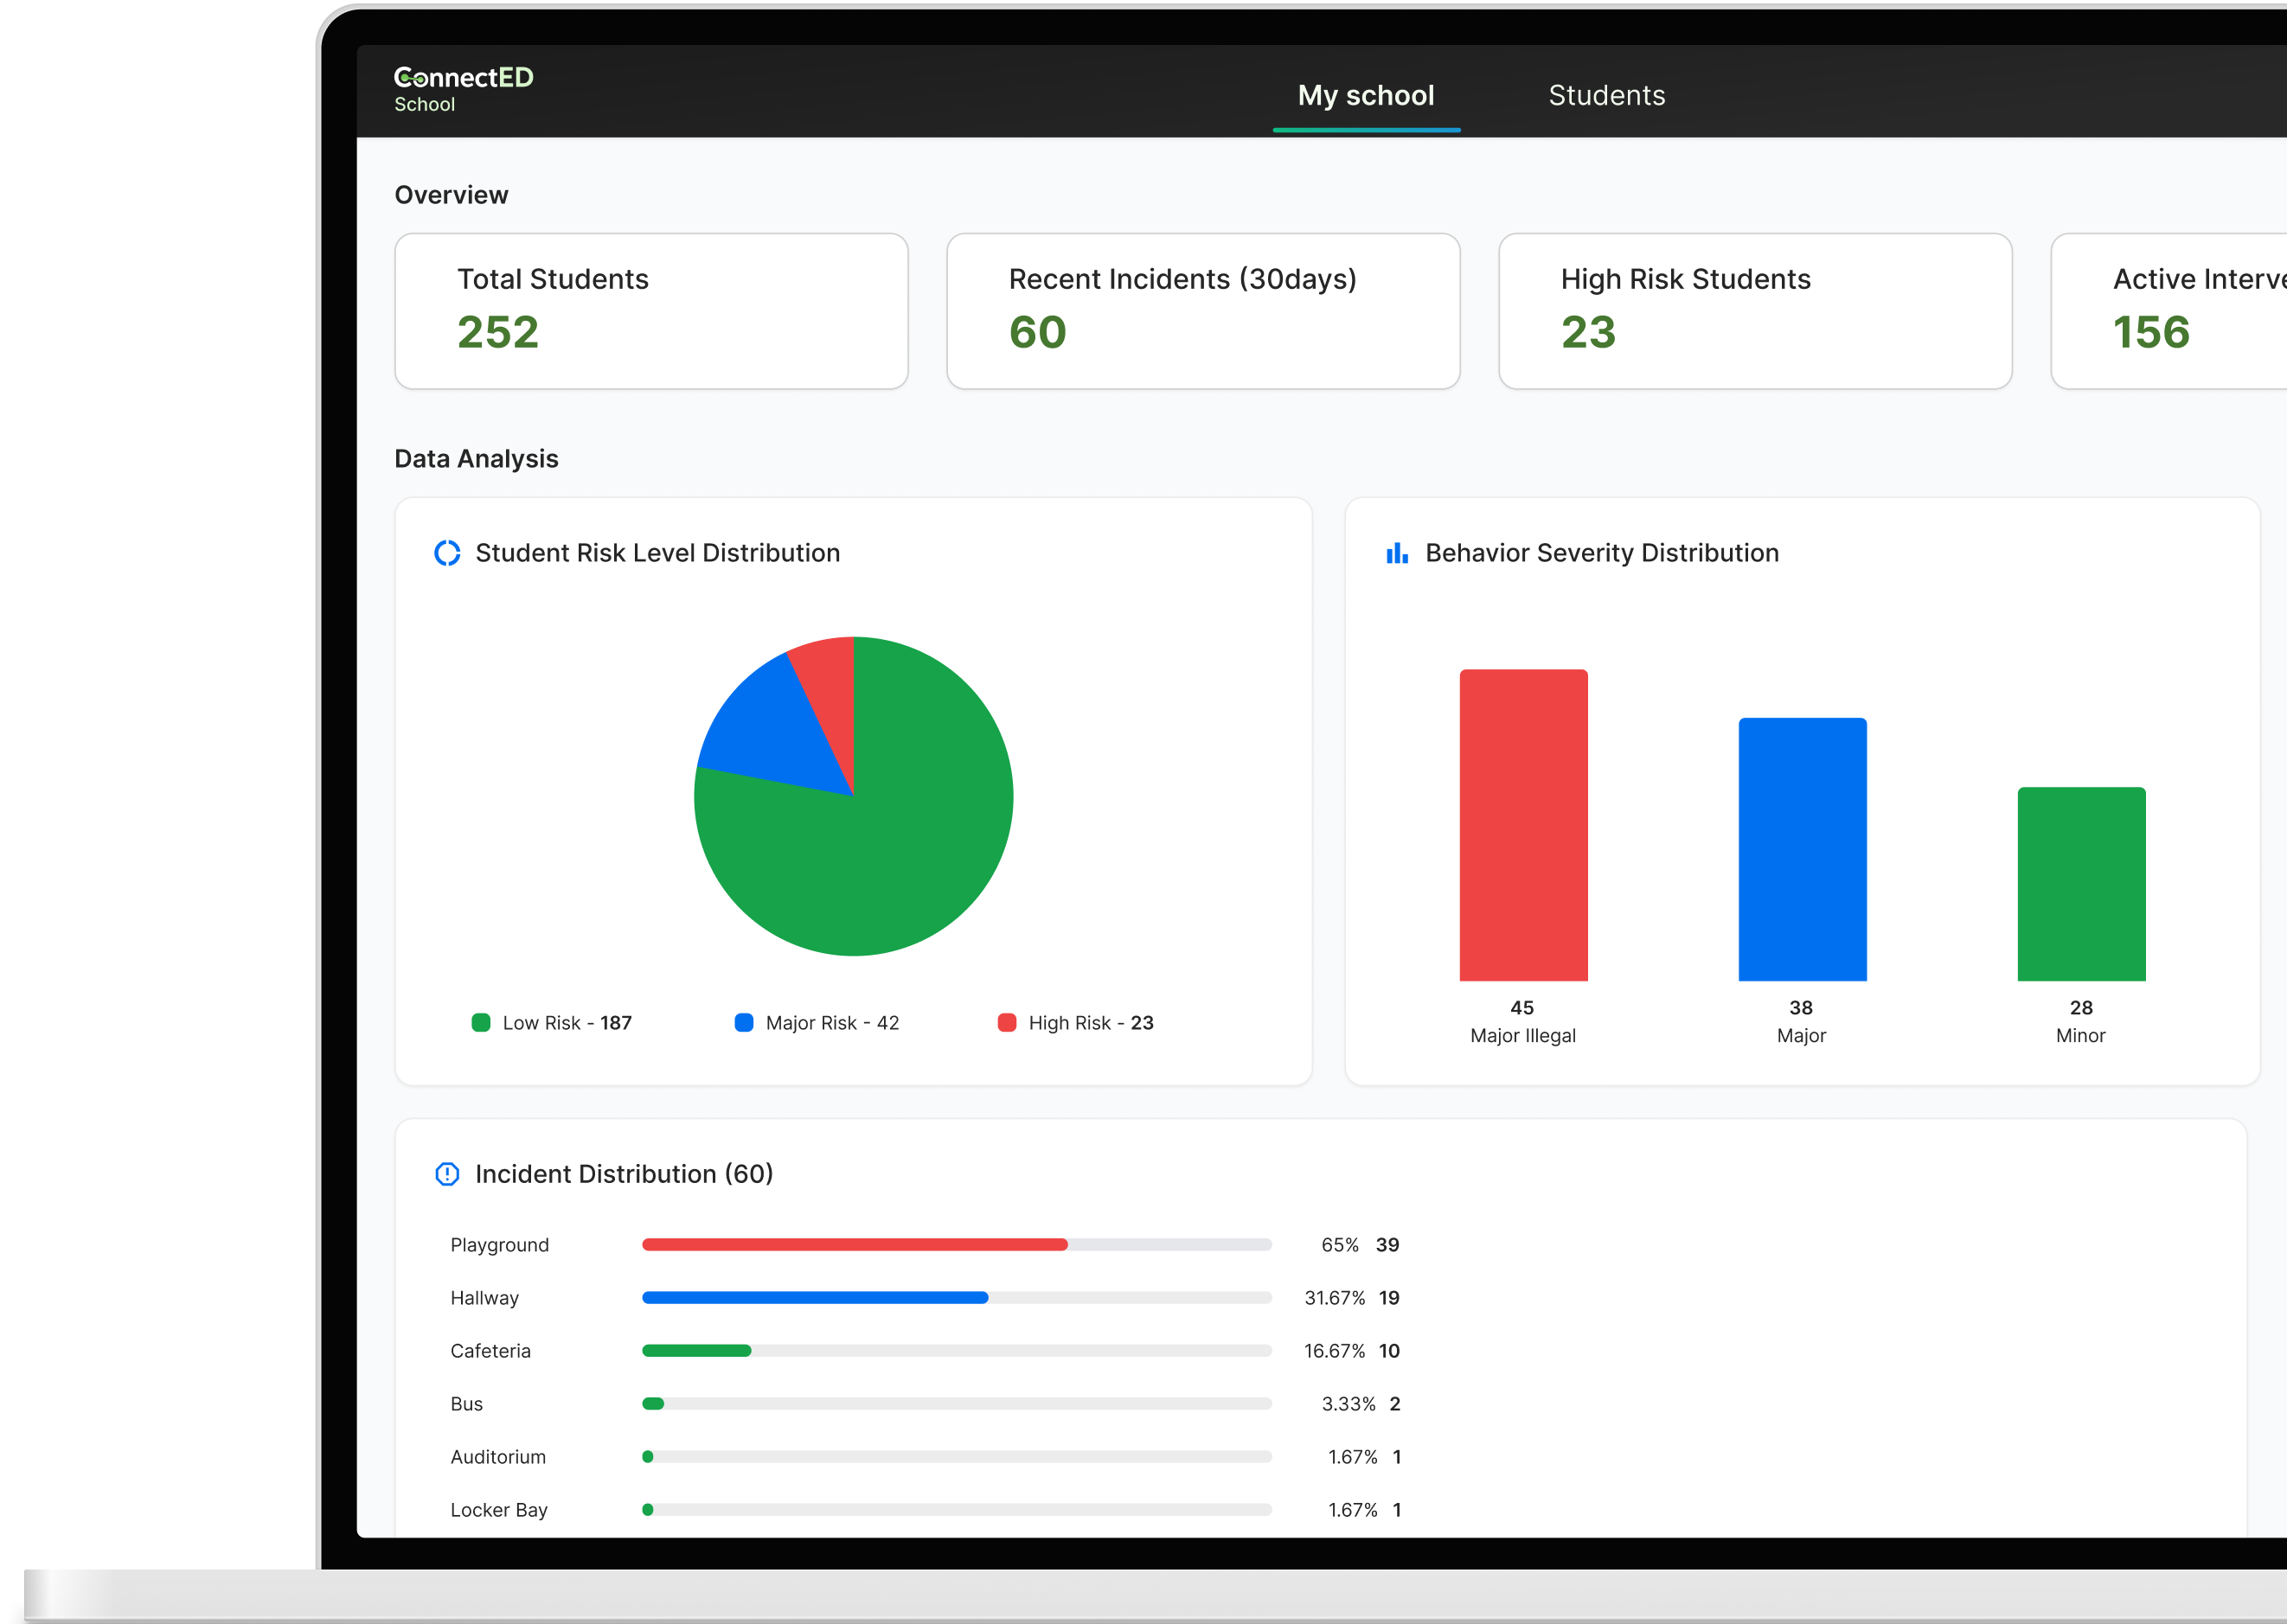Click the blue Major bar
This screenshot has height=1624, width=2287.
(1801, 849)
